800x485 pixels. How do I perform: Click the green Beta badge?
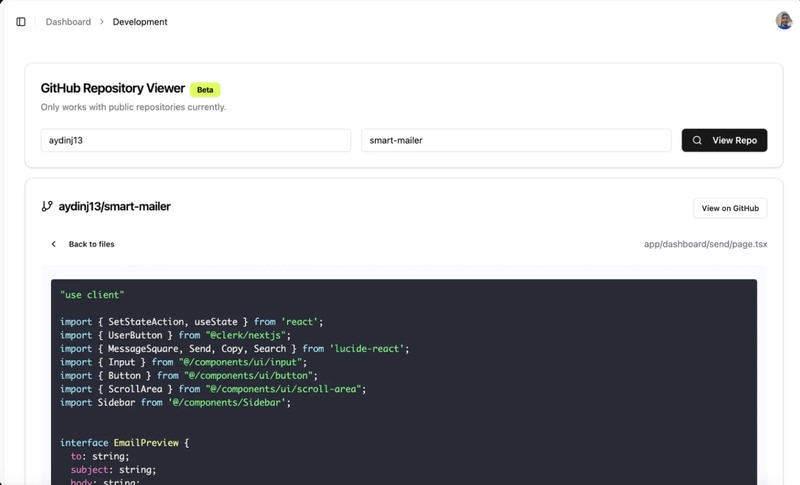click(x=205, y=90)
